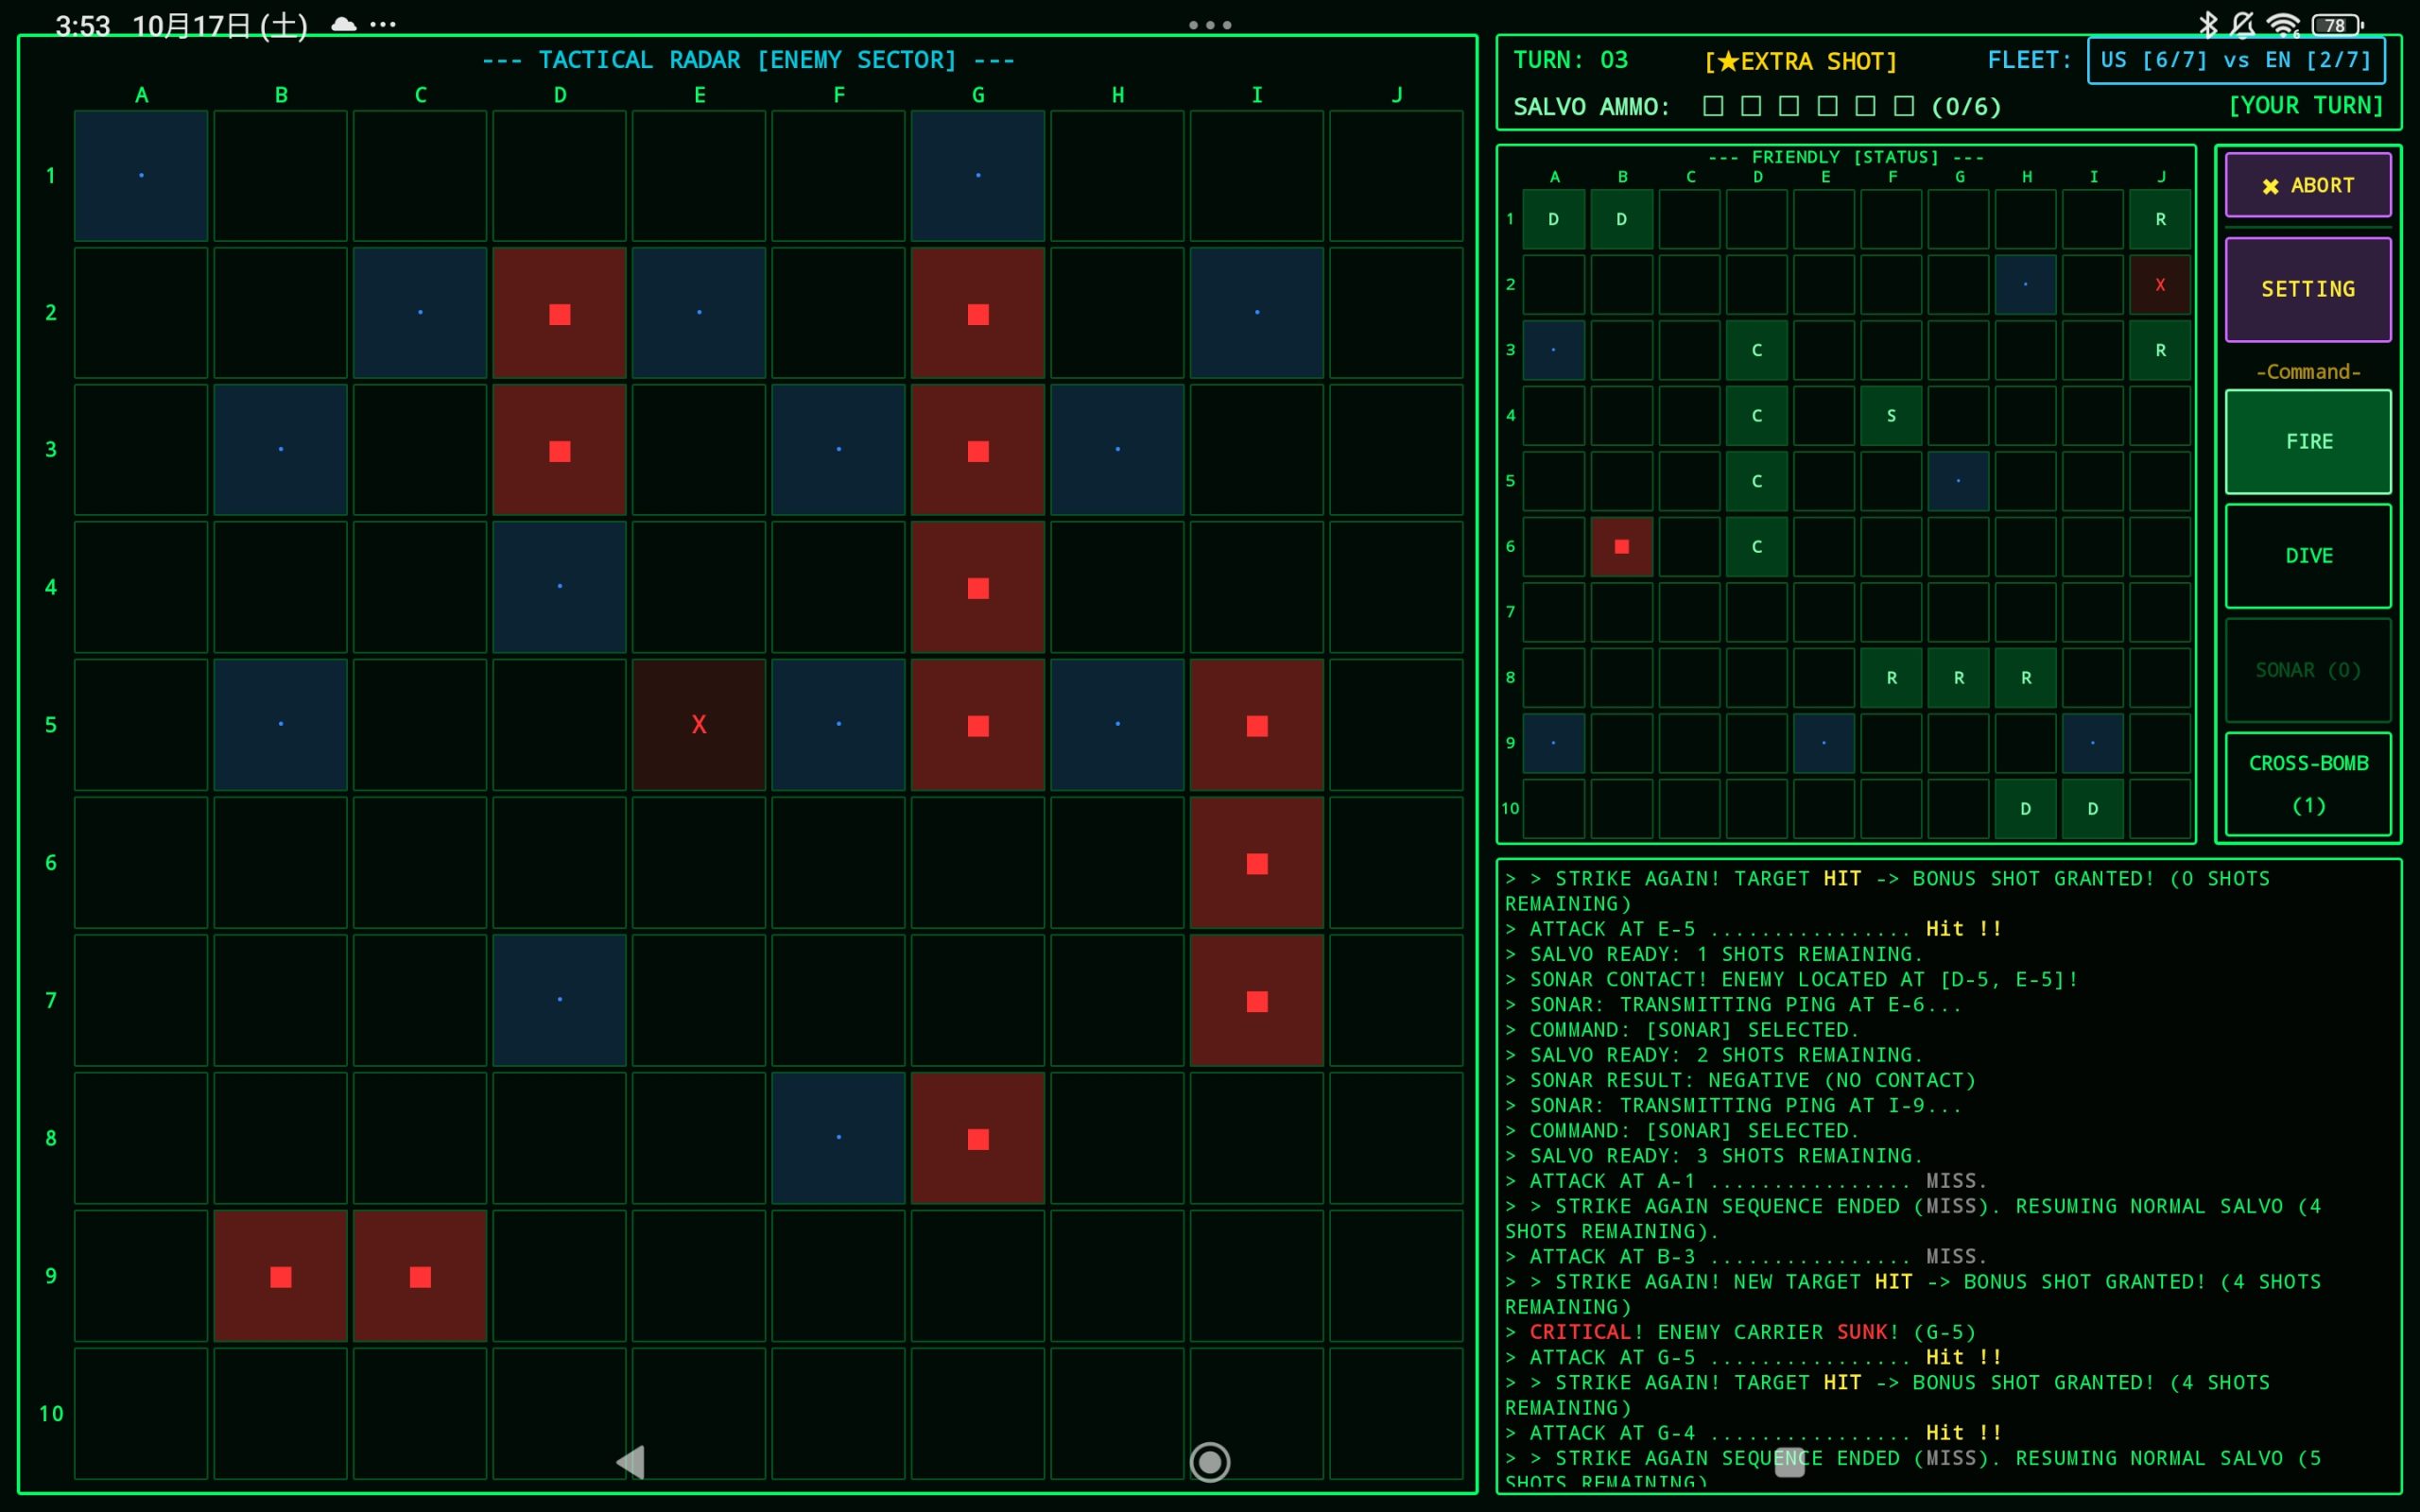Tap the first SALVO AMMO box

pos(1713,106)
